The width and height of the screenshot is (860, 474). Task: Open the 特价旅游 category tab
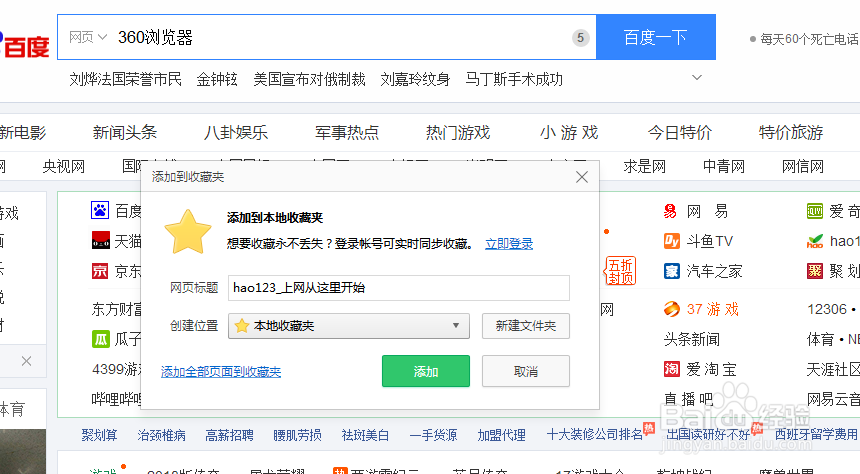[791, 132]
